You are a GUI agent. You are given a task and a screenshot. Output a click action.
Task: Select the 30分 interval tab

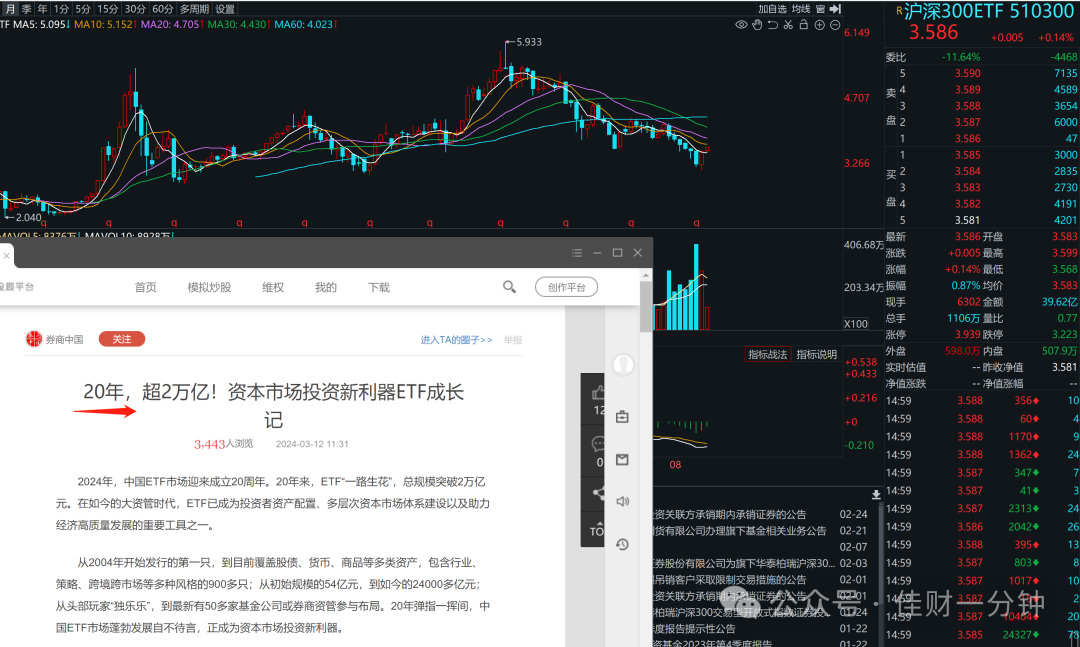tap(135, 9)
